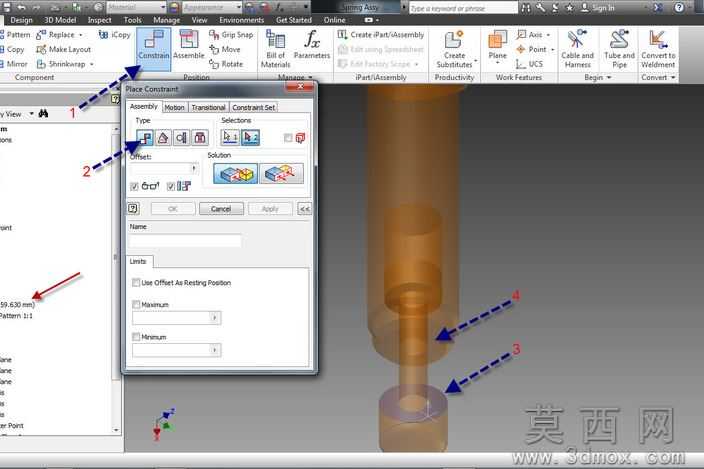Click the Limits tab
Screen dimensions: 704x469
tap(138, 262)
